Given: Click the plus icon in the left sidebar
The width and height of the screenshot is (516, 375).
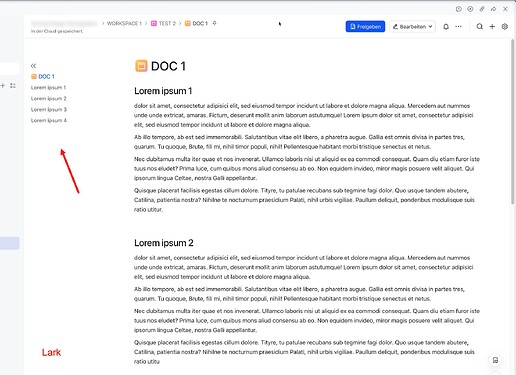Looking at the screenshot, I should tap(3, 86).
